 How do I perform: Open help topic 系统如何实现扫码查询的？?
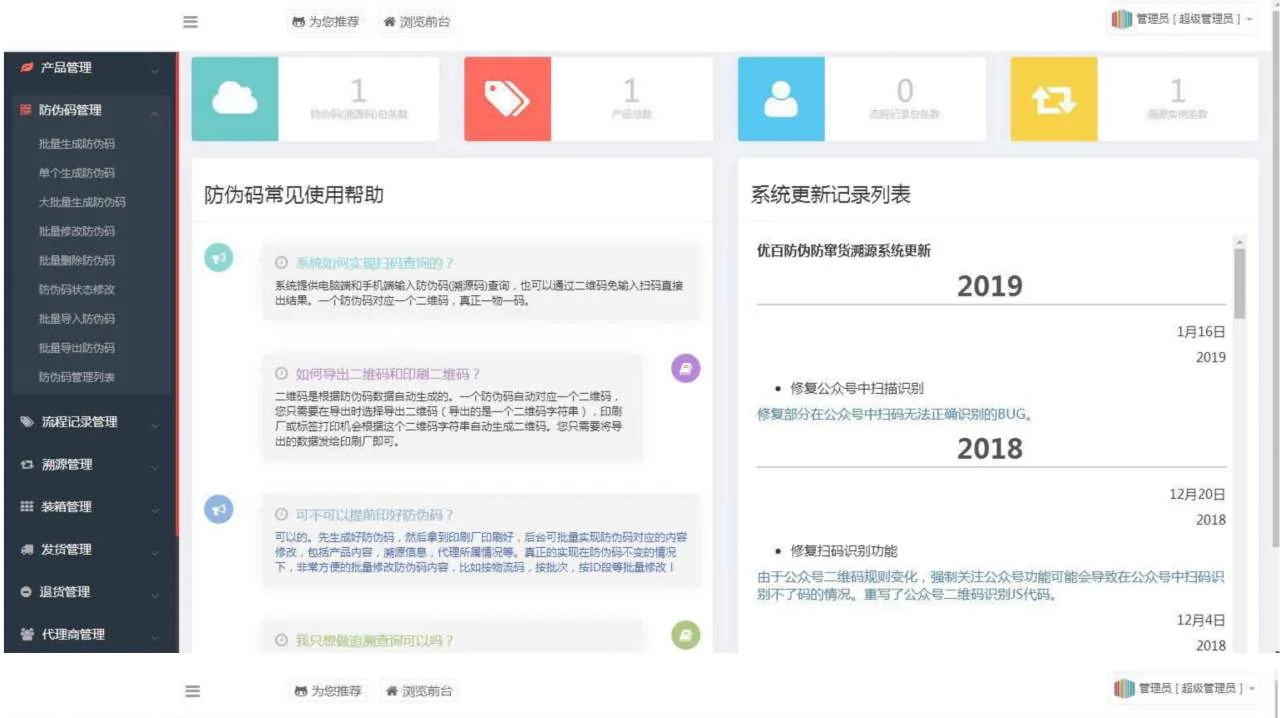point(374,263)
